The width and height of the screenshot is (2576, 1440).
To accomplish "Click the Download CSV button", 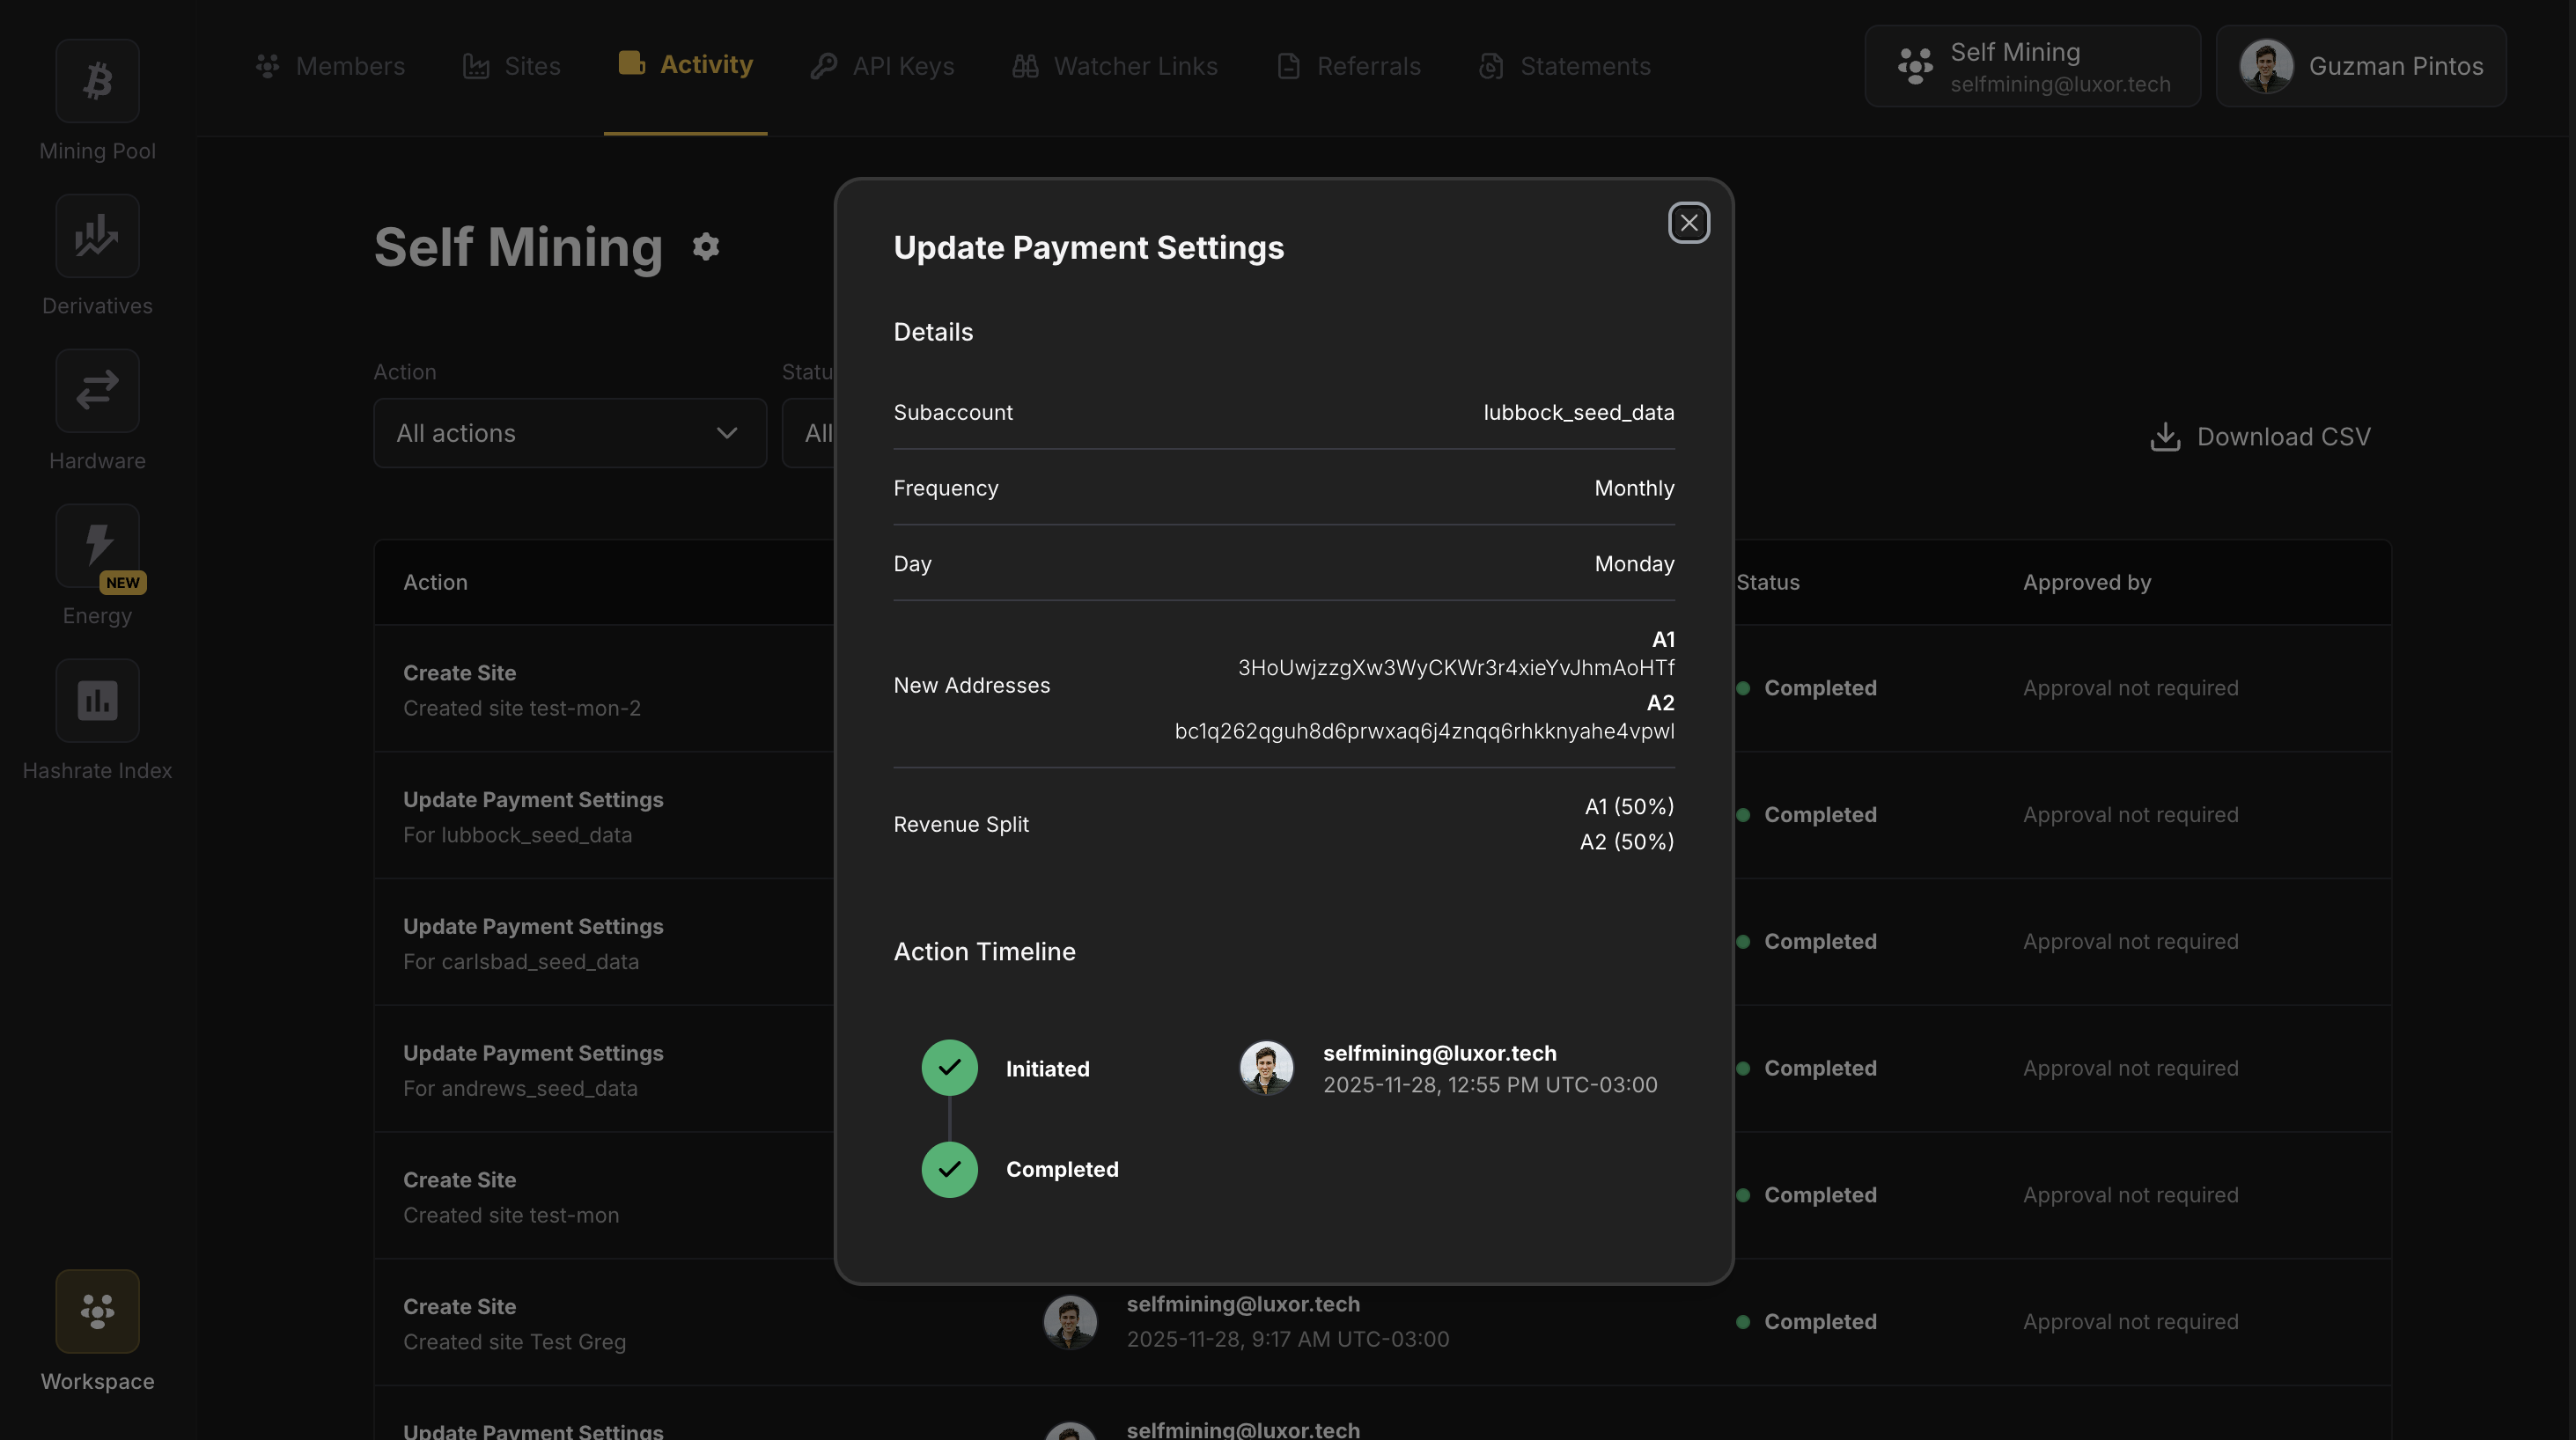I will click(2260, 436).
